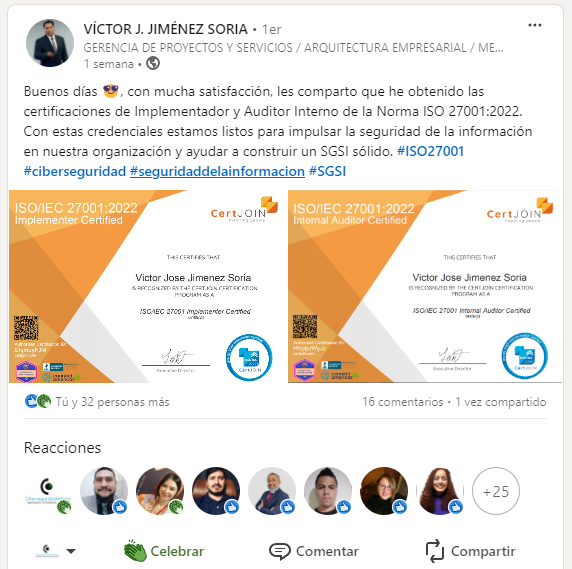
Task: Click the Ciberseguridad logo reactor avatar
Action: (x=48, y=491)
